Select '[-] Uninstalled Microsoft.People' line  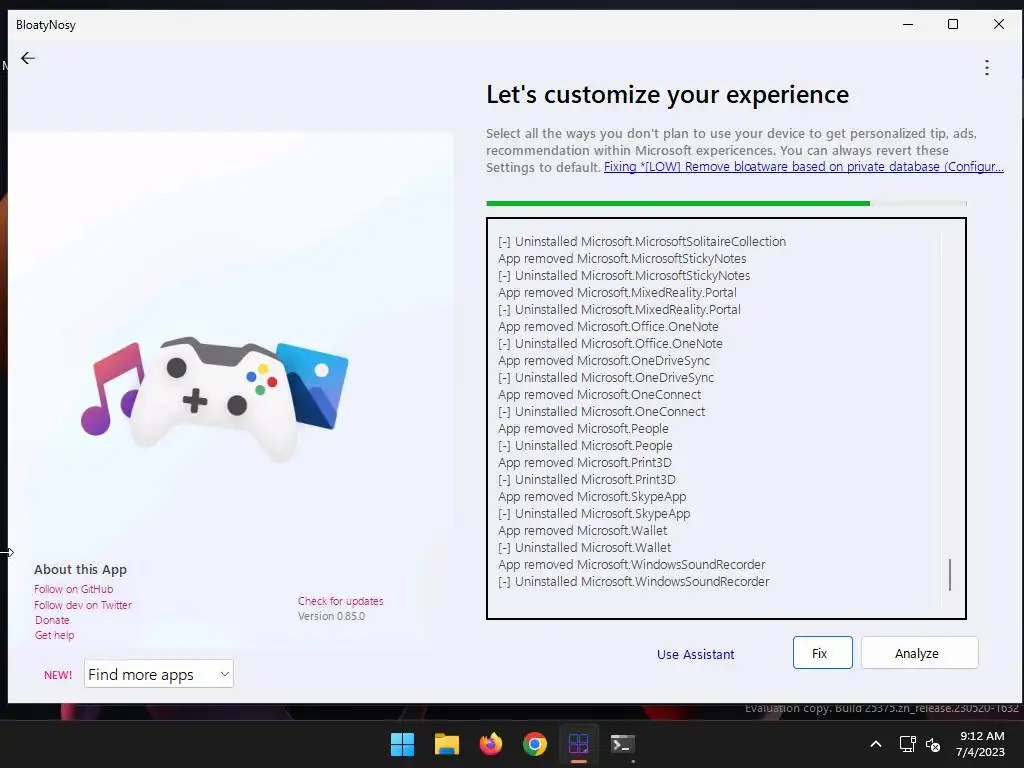pyautogui.click(x=584, y=445)
